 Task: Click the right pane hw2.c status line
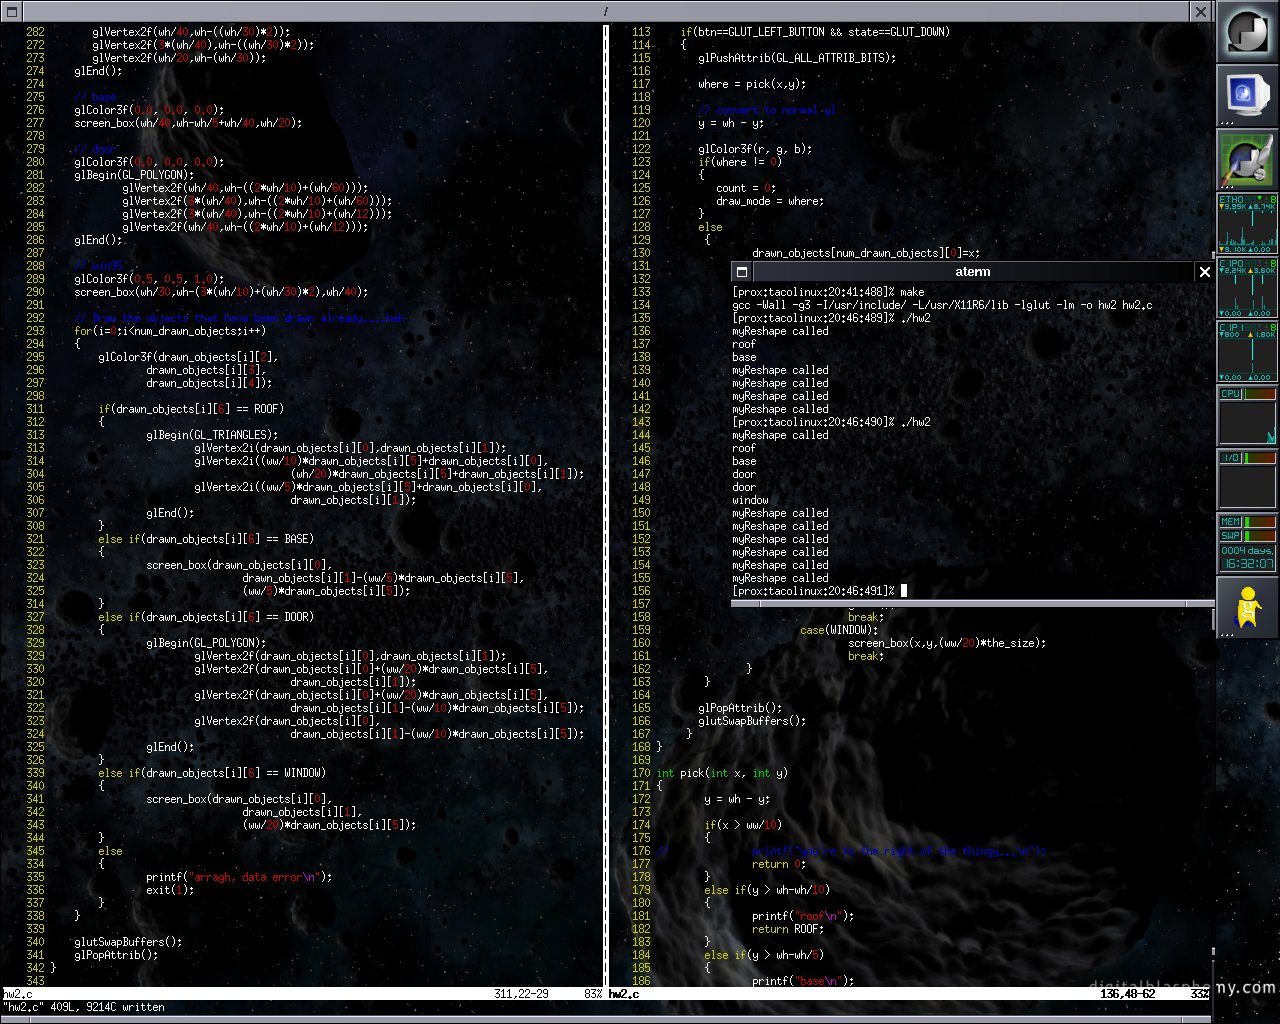tap(909, 994)
